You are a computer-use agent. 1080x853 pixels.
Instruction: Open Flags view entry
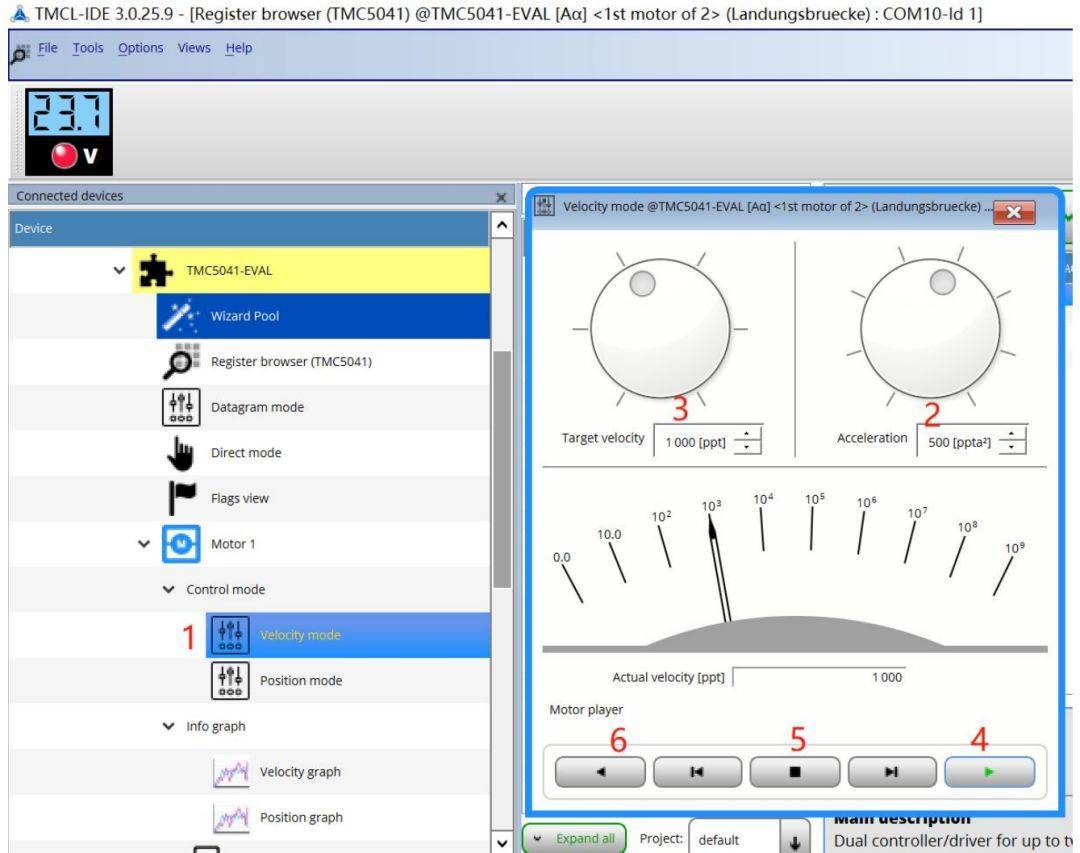tap(239, 498)
